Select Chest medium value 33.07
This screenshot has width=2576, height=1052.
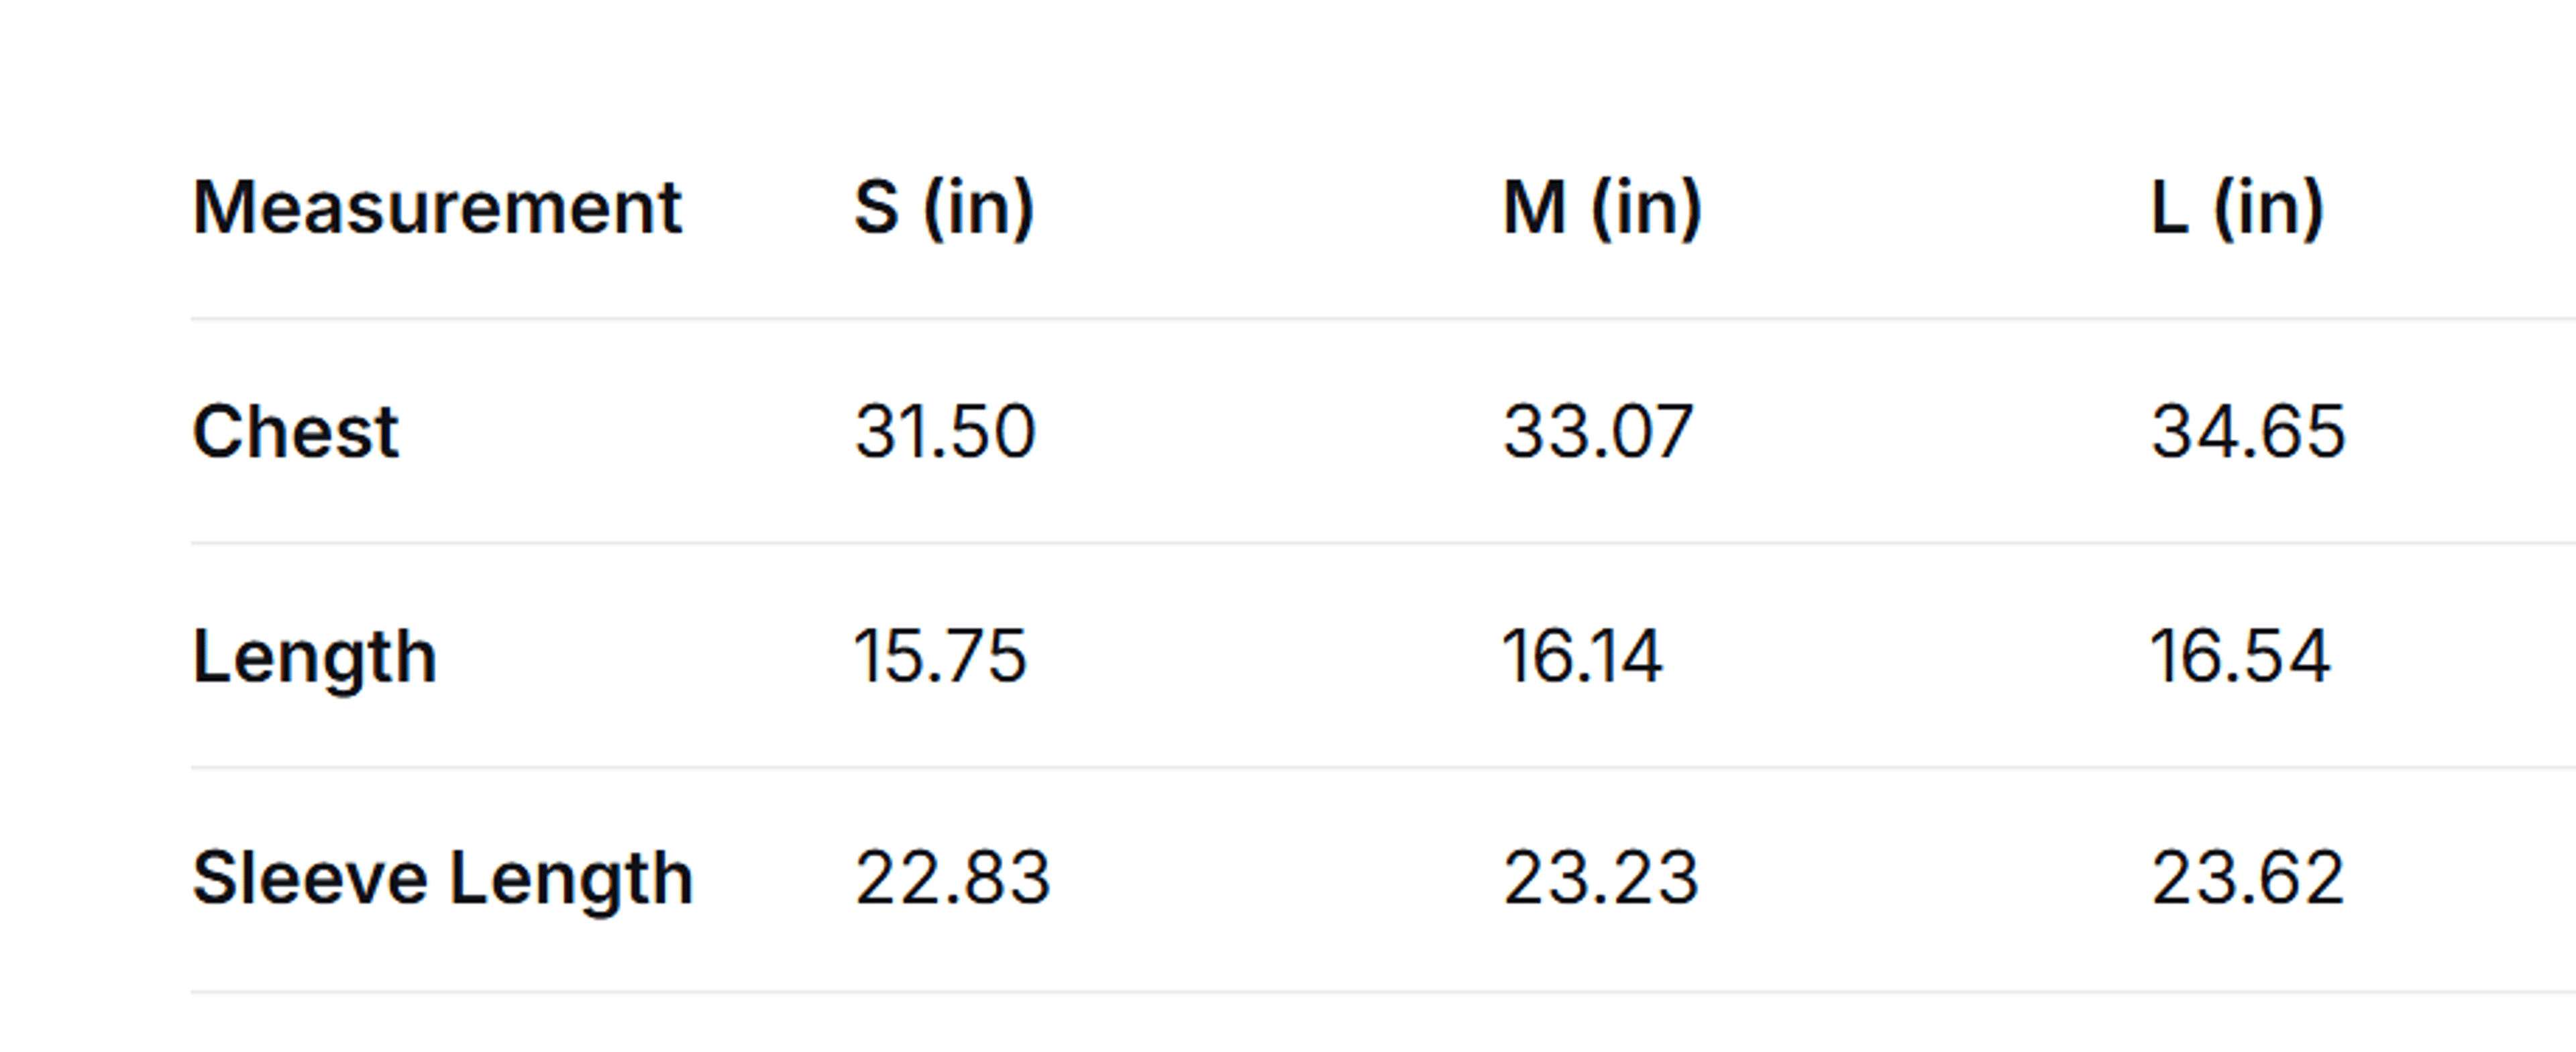[1597, 432]
